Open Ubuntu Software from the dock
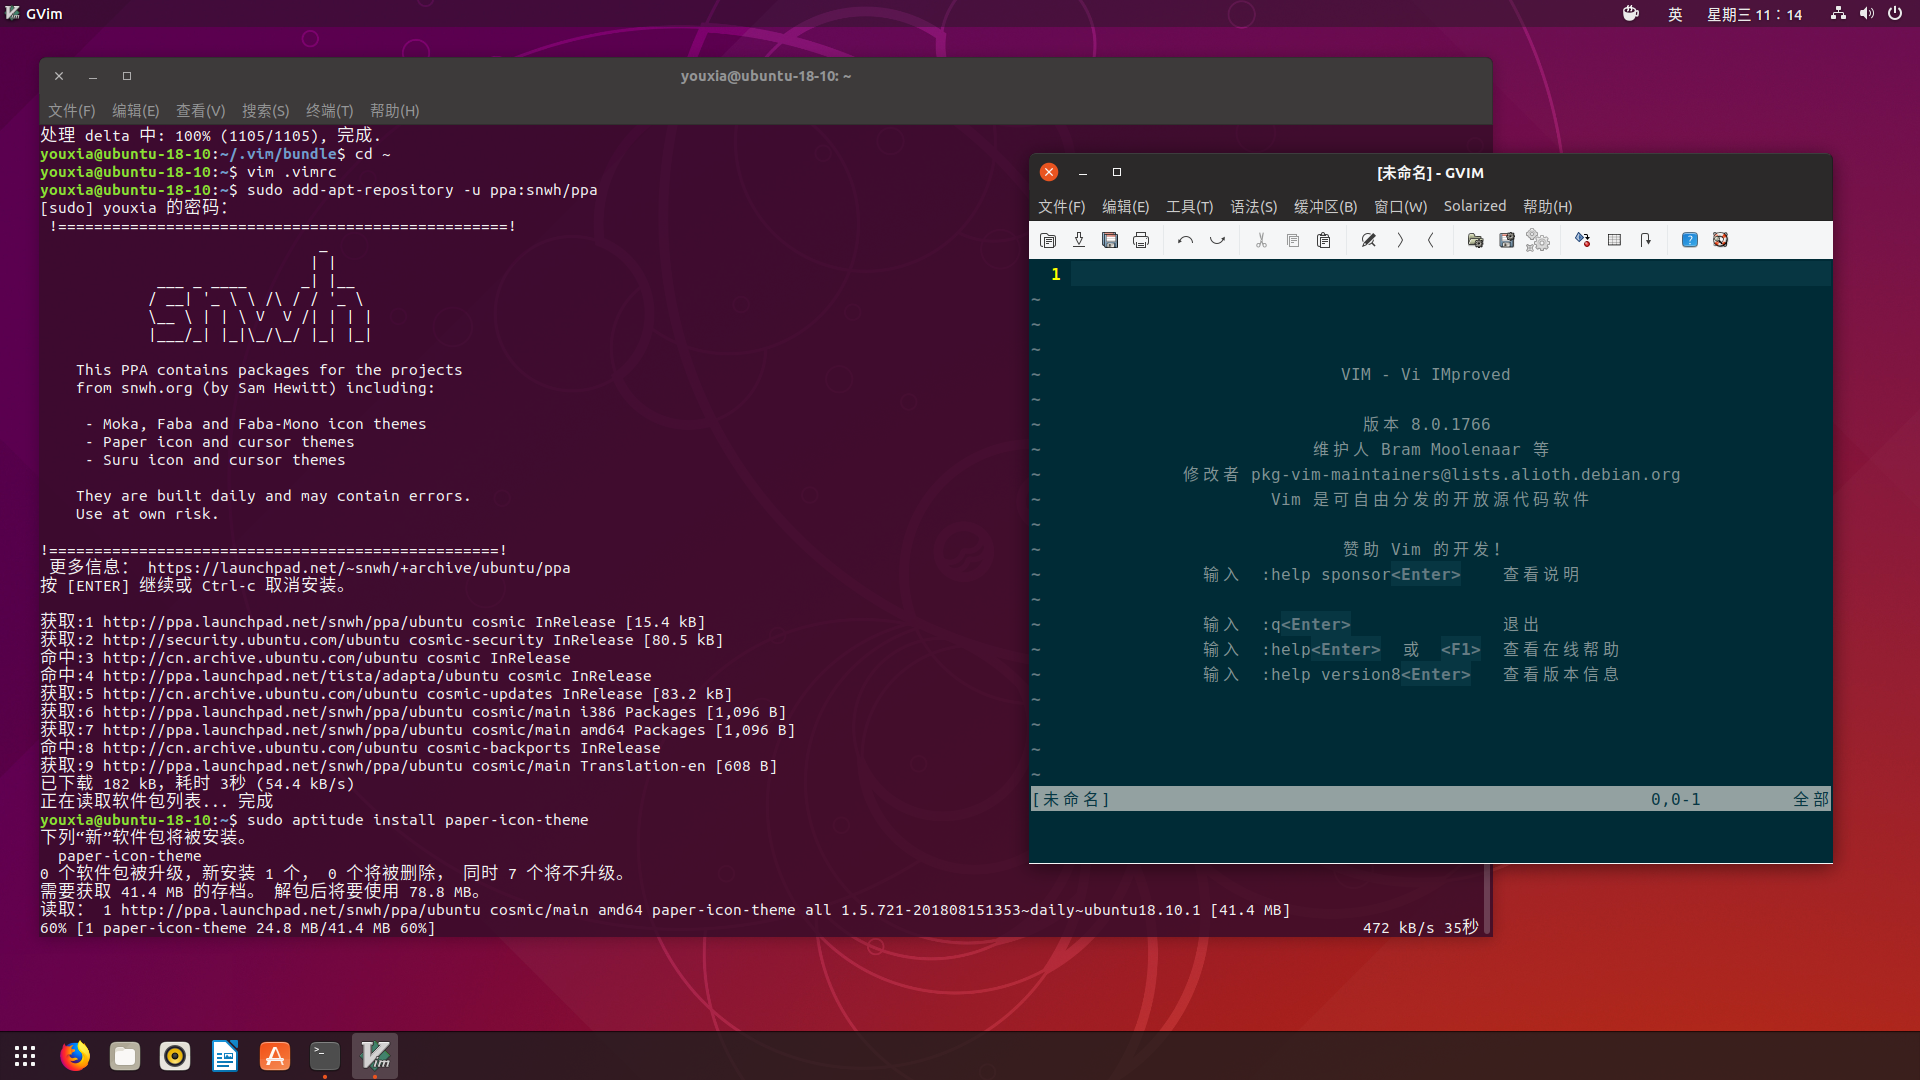This screenshot has width=1920, height=1080. coord(275,1056)
